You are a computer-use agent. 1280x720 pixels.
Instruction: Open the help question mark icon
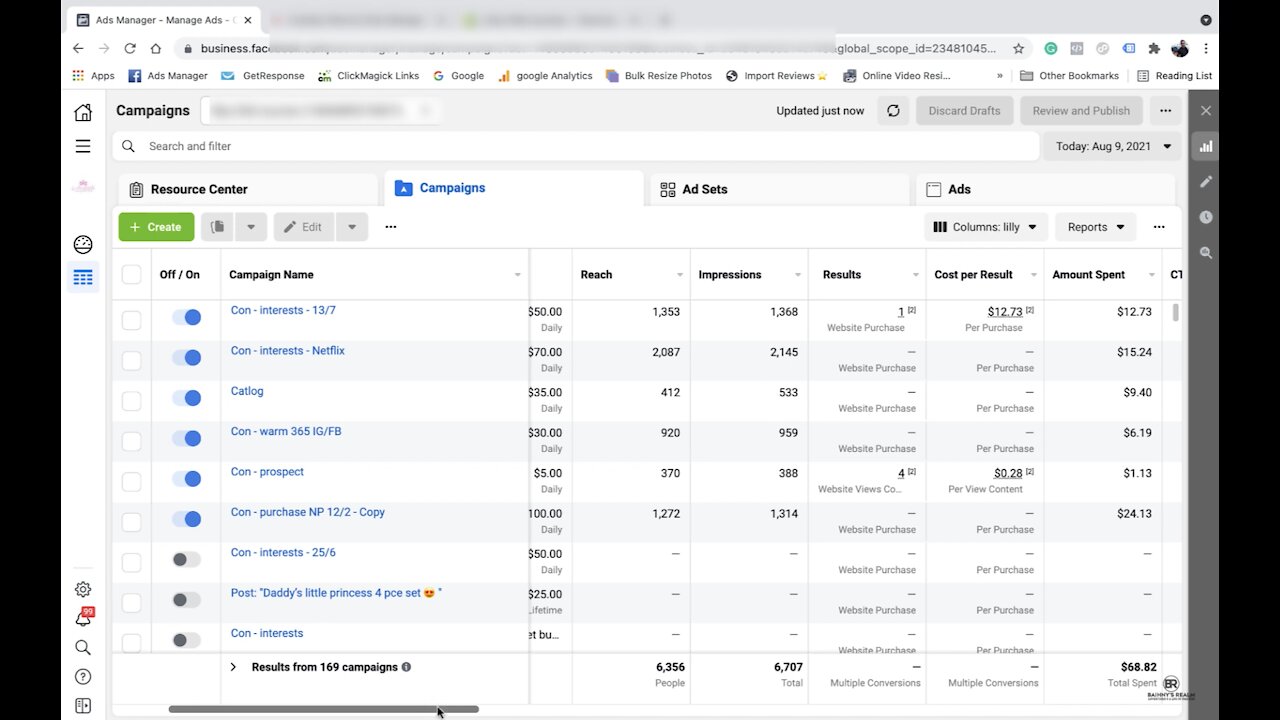83,676
